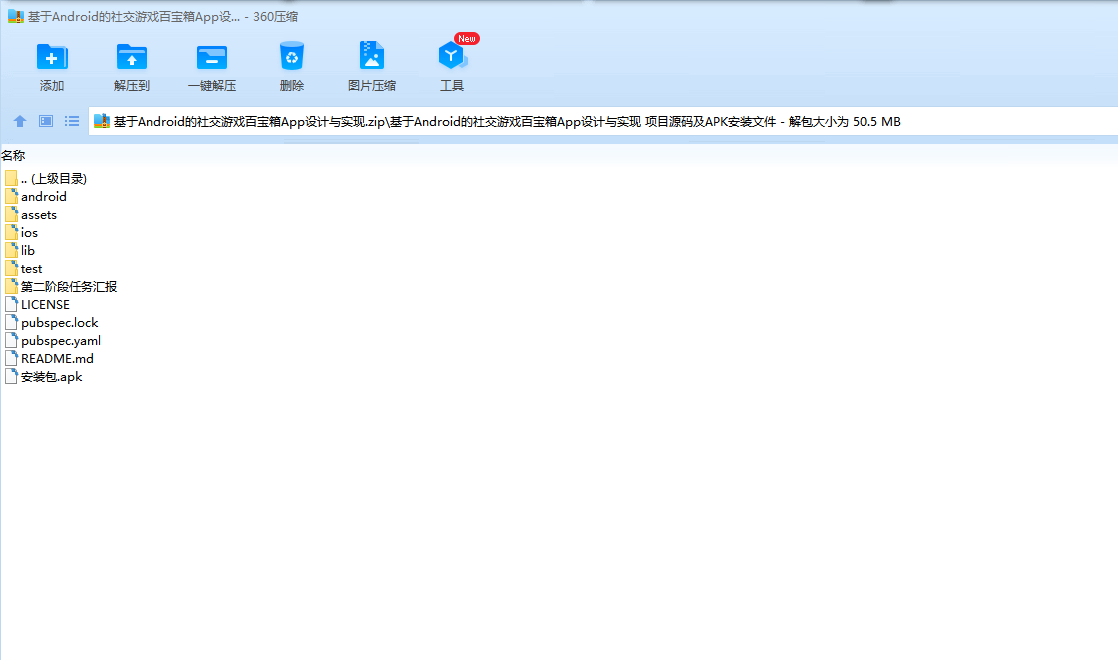Viewport: 1118px width, 660px height.
Task: Click the pubspec.lock file icon
Action: pyautogui.click(x=11, y=322)
